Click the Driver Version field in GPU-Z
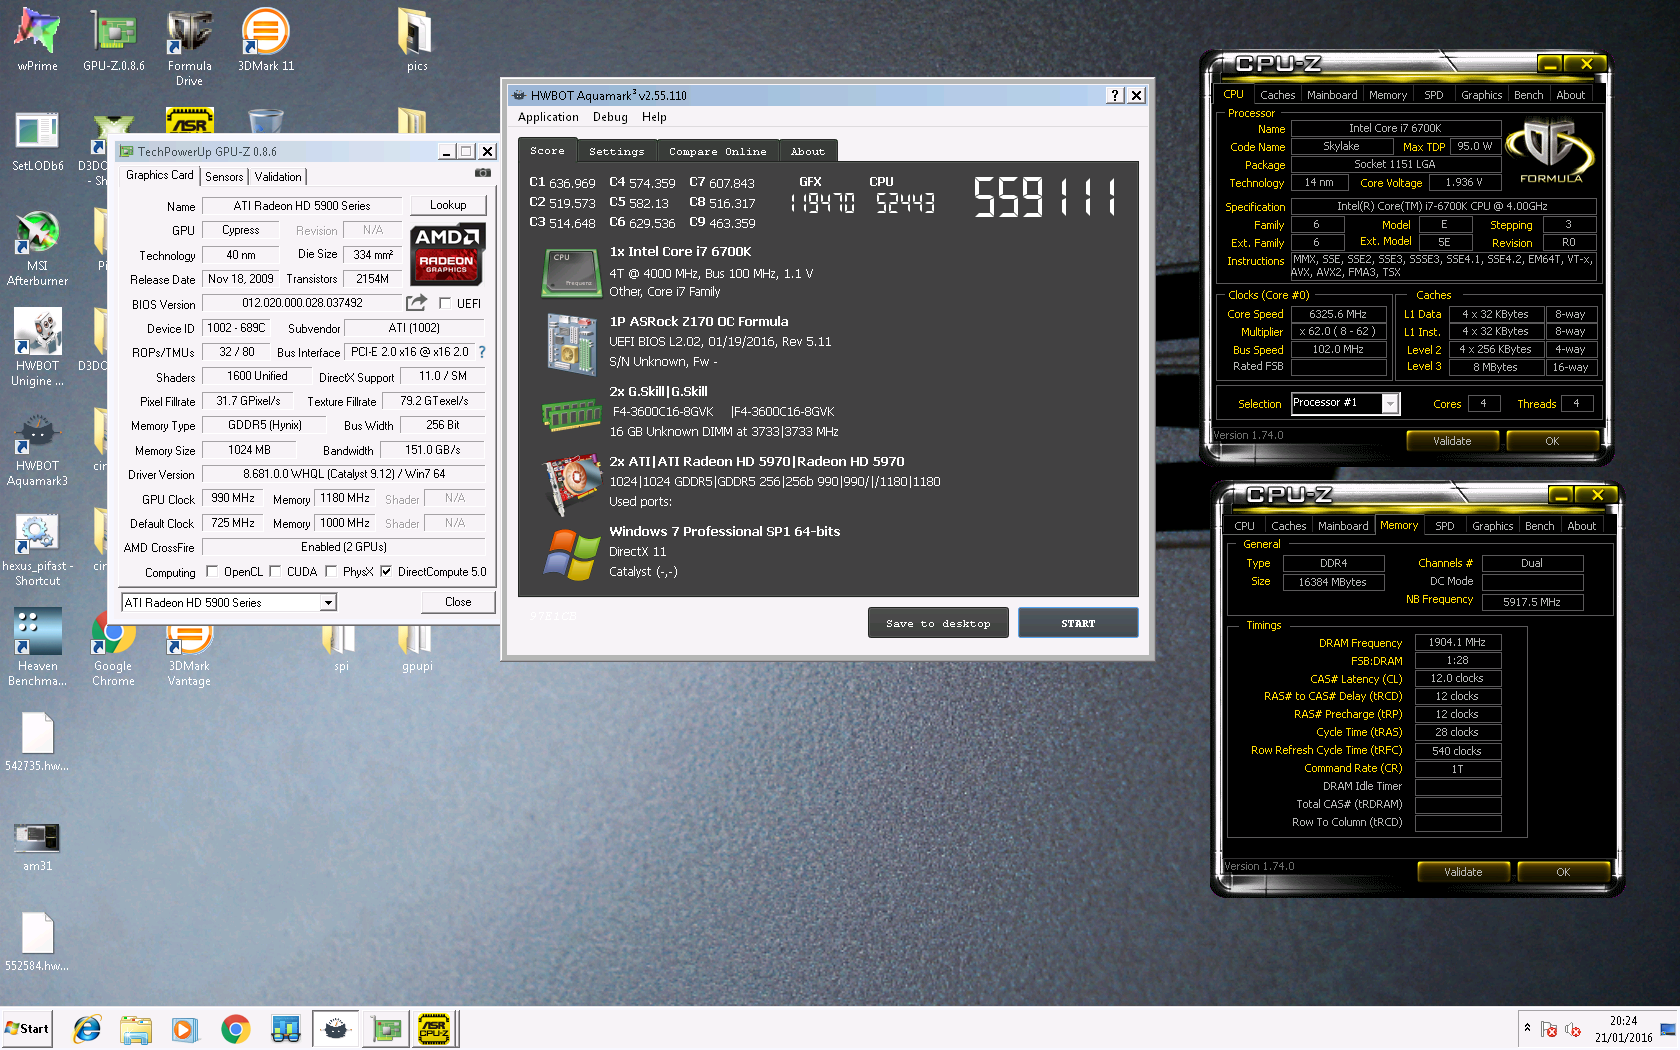1680x1050 pixels. click(x=344, y=474)
